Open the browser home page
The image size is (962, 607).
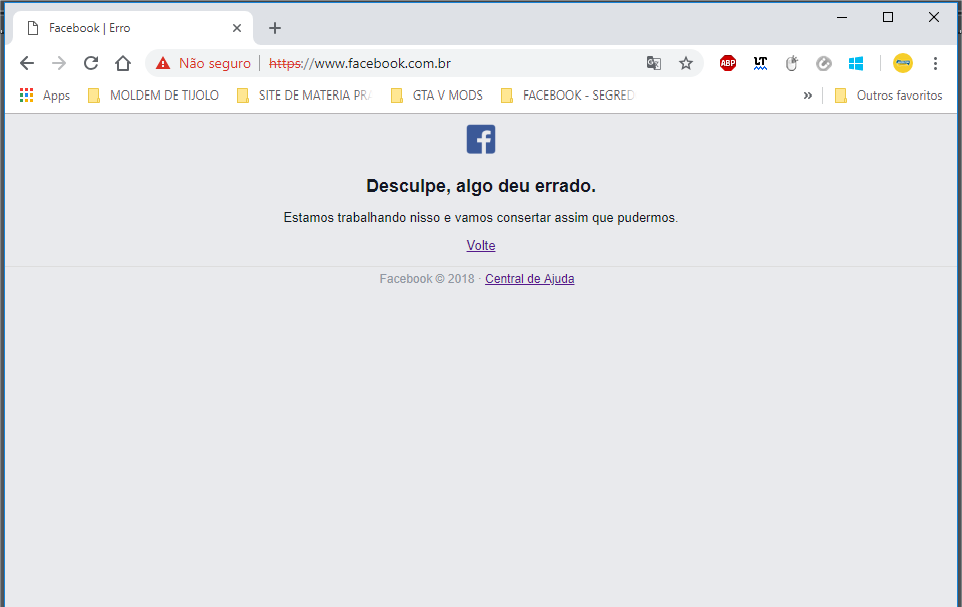point(123,63)
